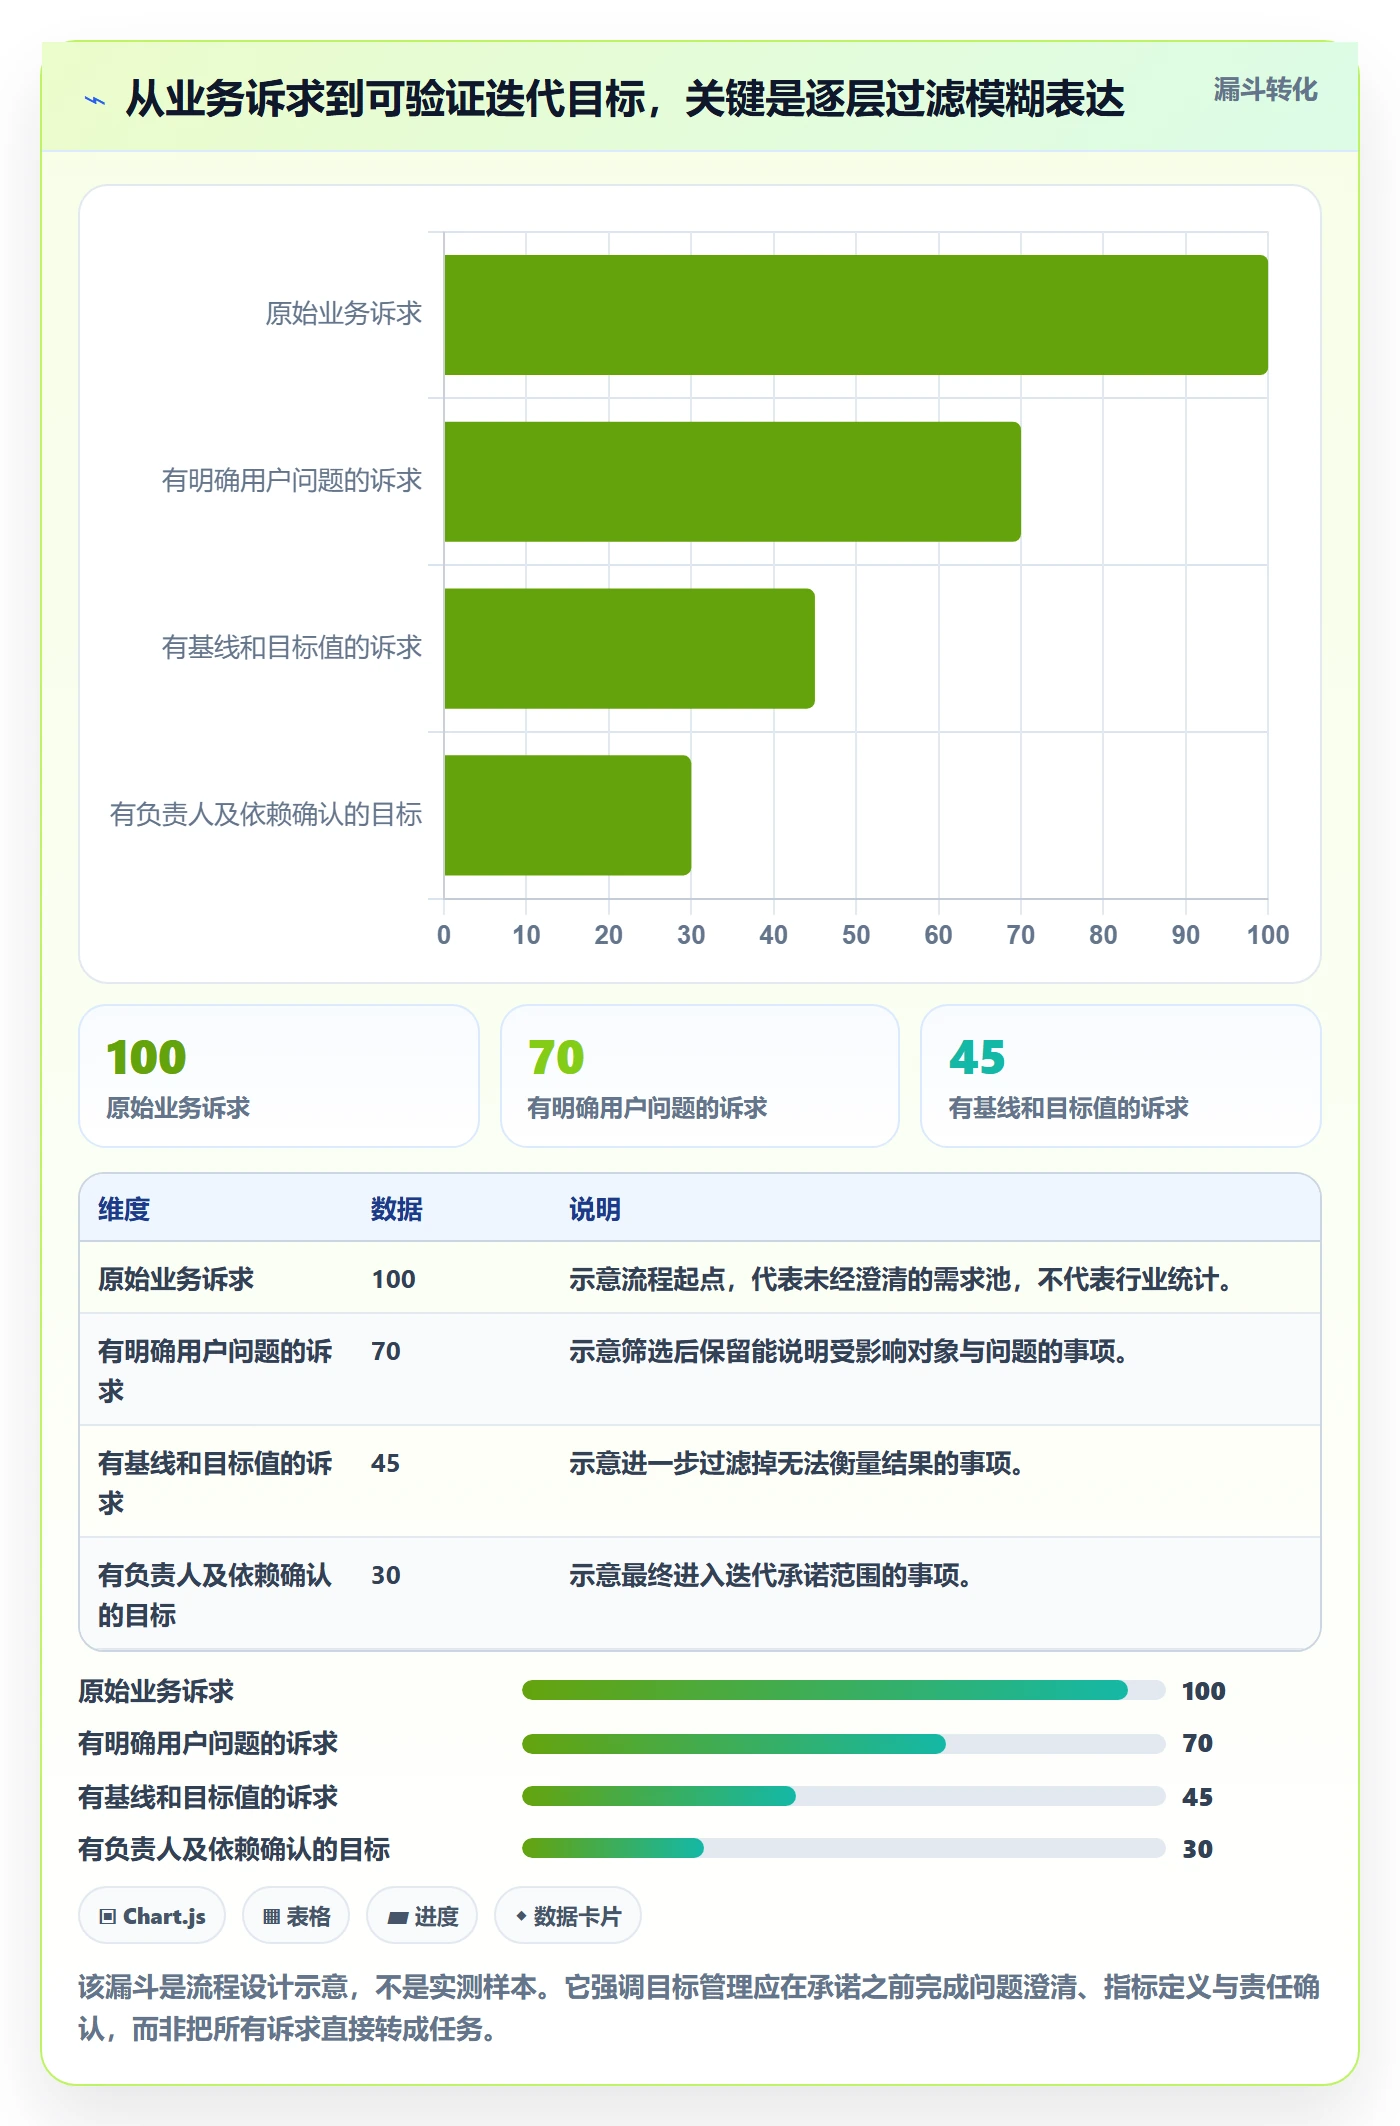Click the chart bar for 有负责人及依赖确认的目标
Screen dimensions: 1400x2126
click(x=567, y=815)
